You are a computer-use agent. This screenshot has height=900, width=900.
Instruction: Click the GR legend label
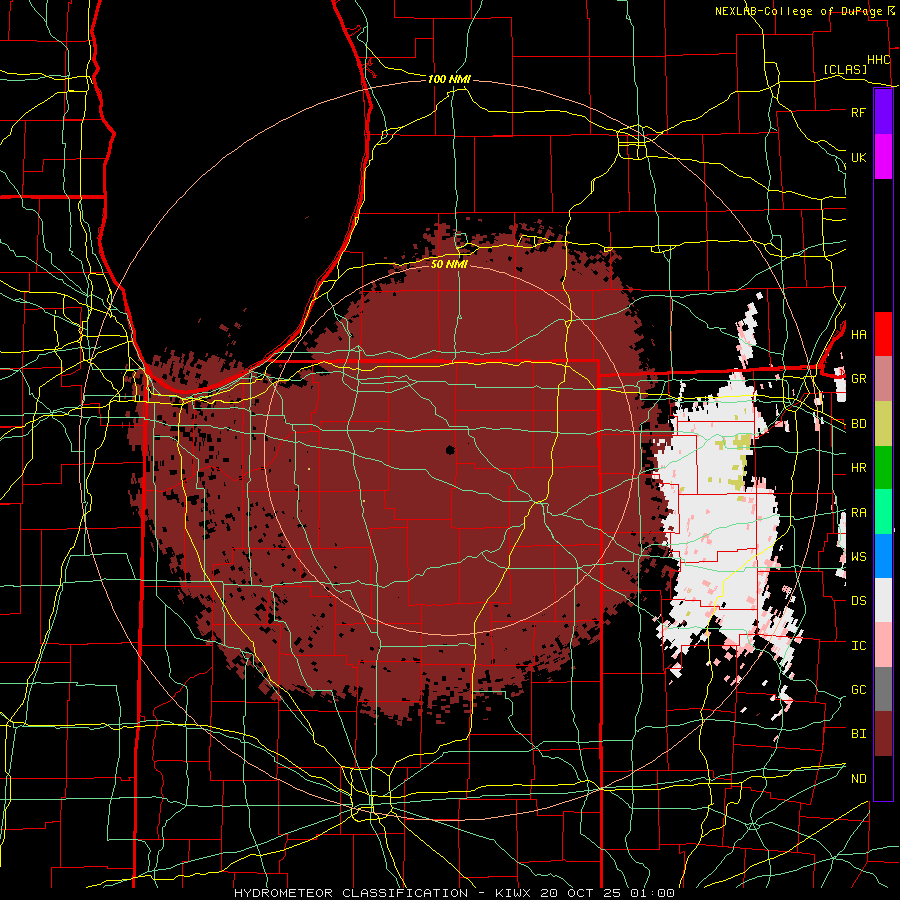858,379
